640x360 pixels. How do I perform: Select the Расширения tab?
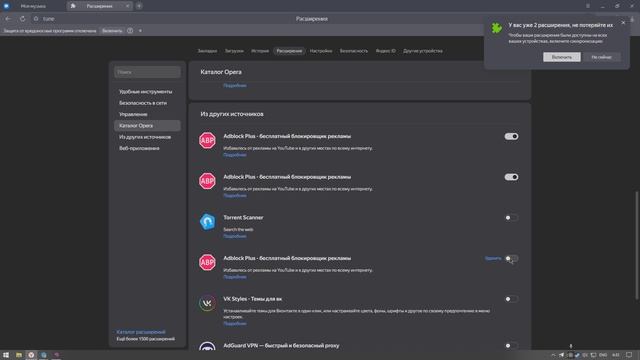click(x=289, y=51)
